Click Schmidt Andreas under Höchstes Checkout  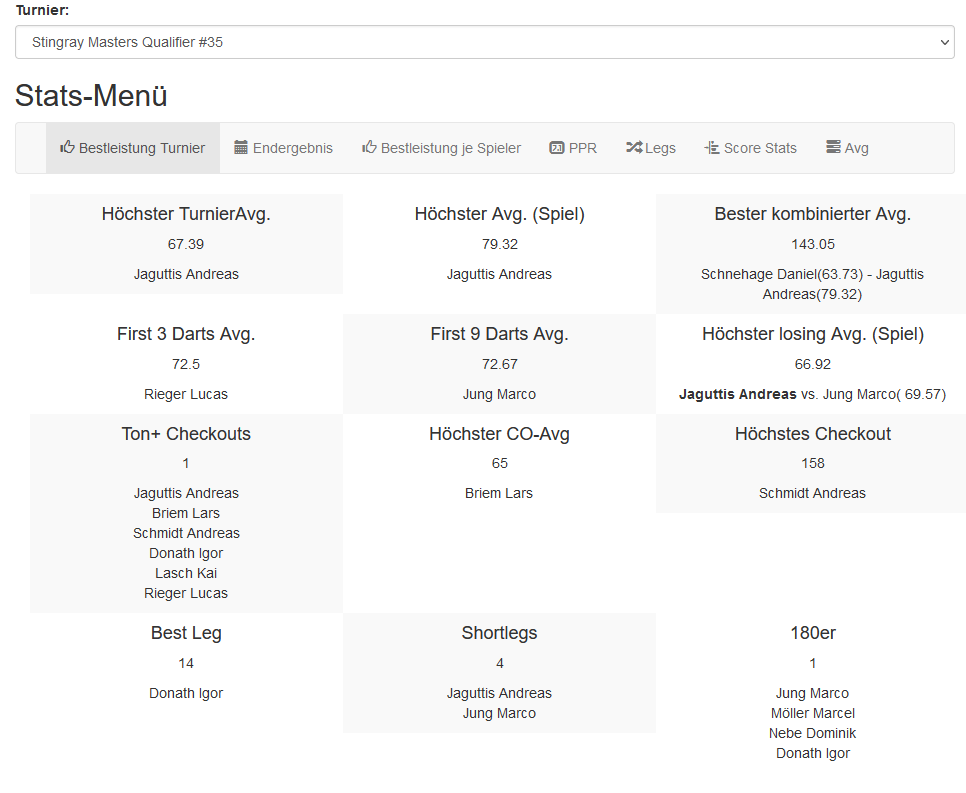click(812, 493)
